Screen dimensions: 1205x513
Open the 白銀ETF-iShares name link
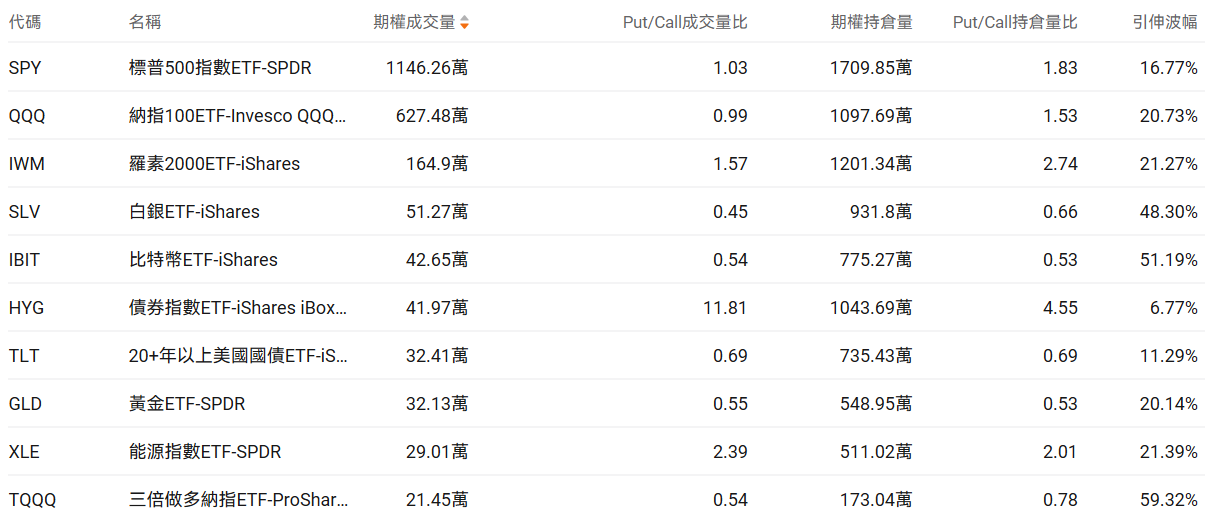click(194, 212)
